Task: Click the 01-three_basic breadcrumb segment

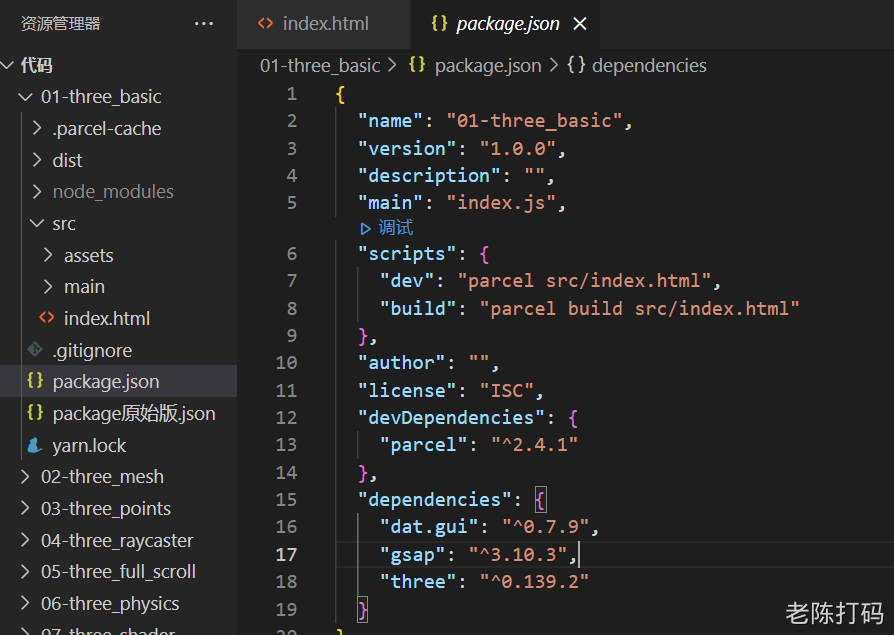Action: (320, 66)
